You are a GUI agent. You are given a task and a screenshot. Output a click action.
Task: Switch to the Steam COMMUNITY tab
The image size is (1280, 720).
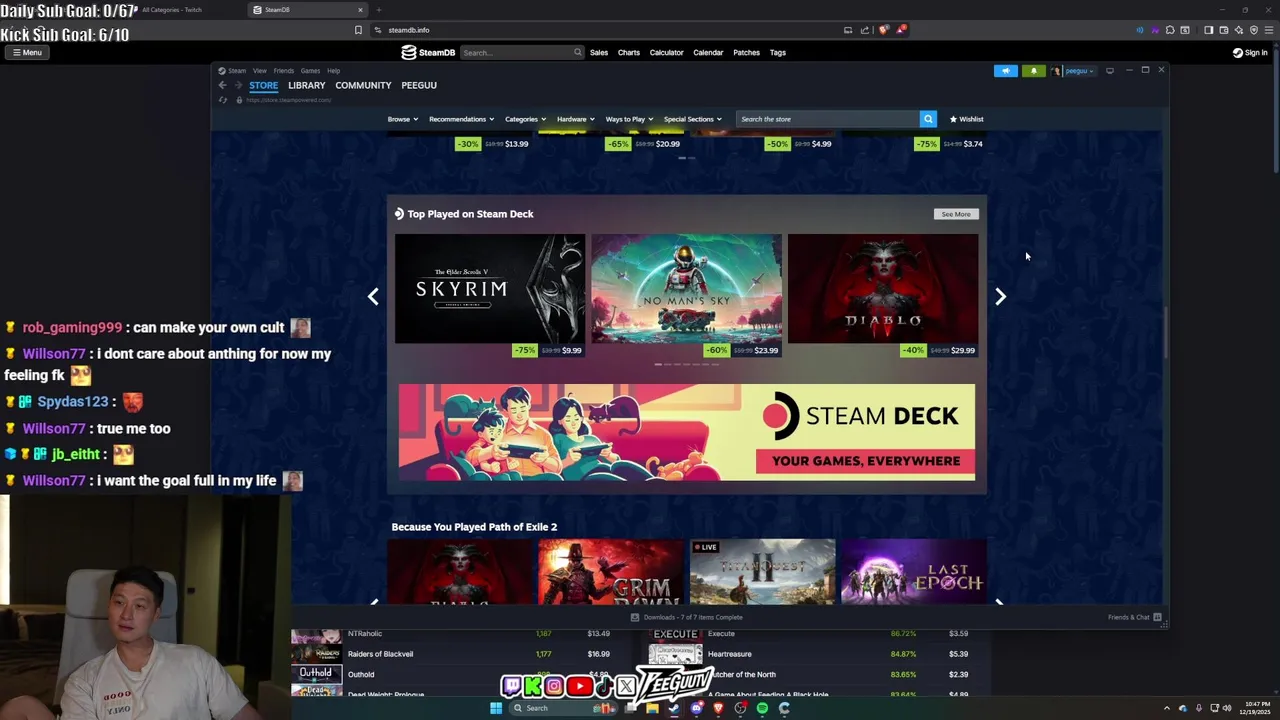coord(363,85)
